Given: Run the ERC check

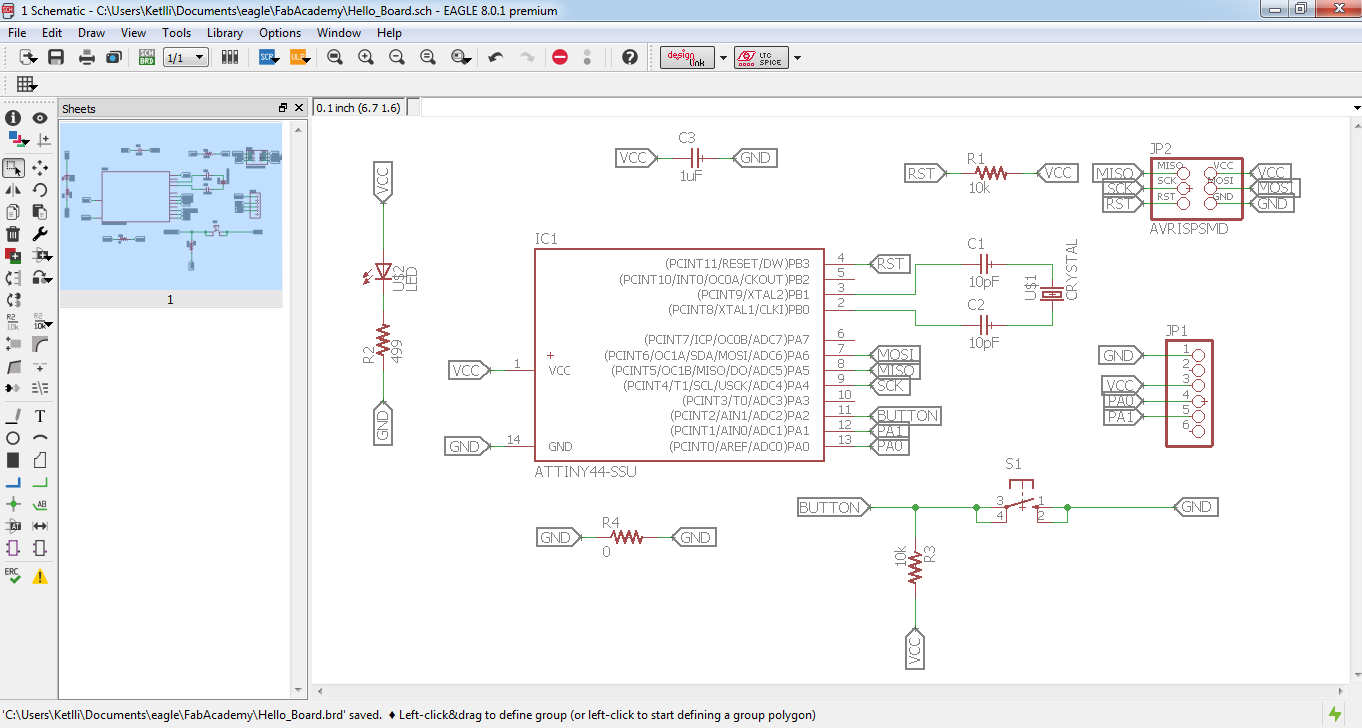Looking at the screenshot, I should 14,576.
